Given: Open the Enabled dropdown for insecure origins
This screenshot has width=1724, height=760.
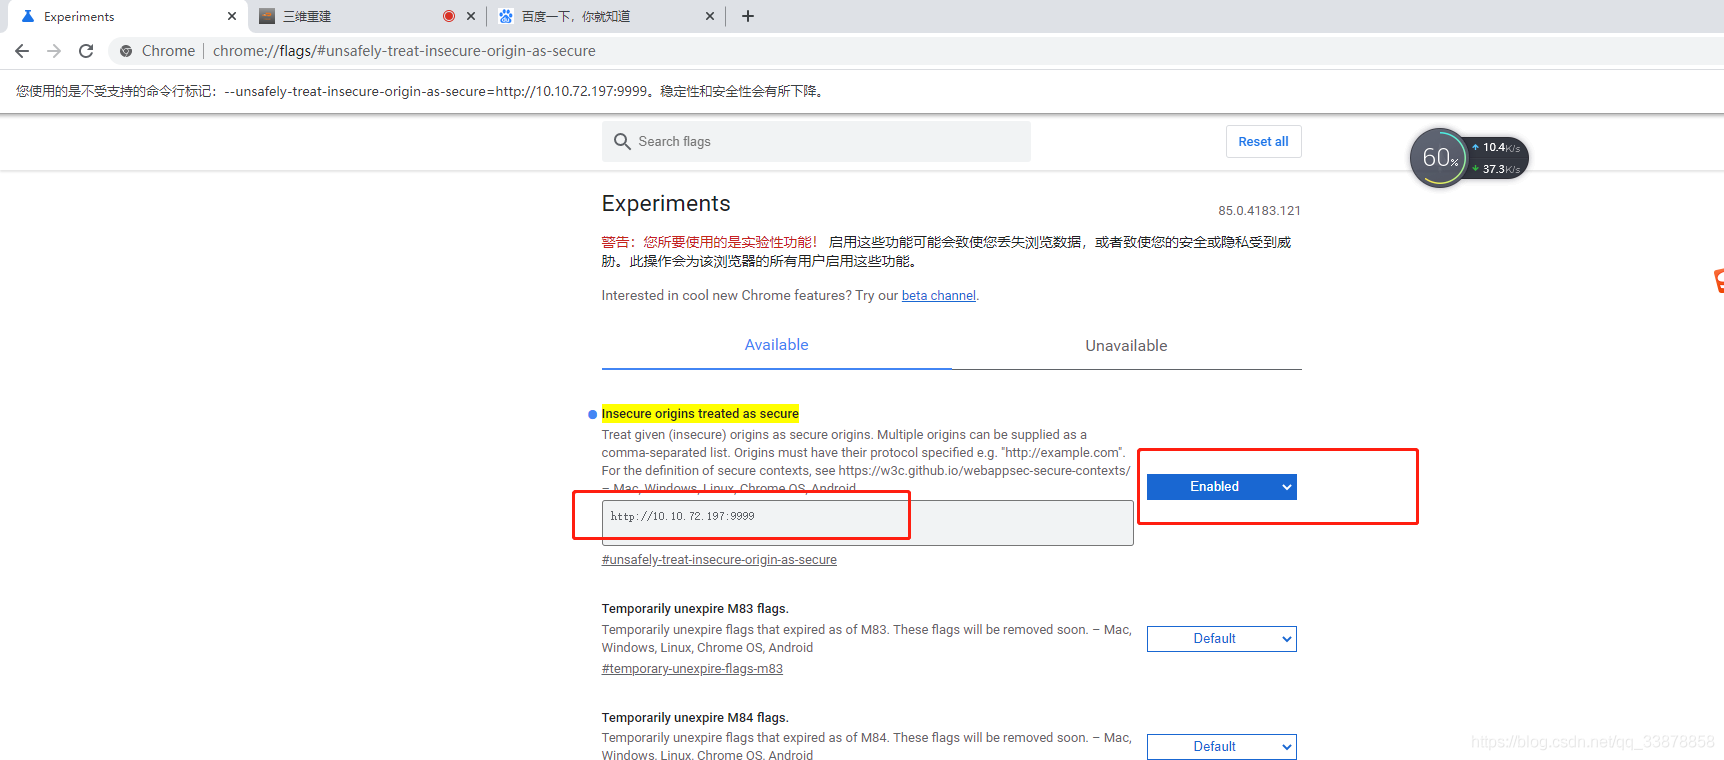Looking at the screenshot, I should 1221,487.
